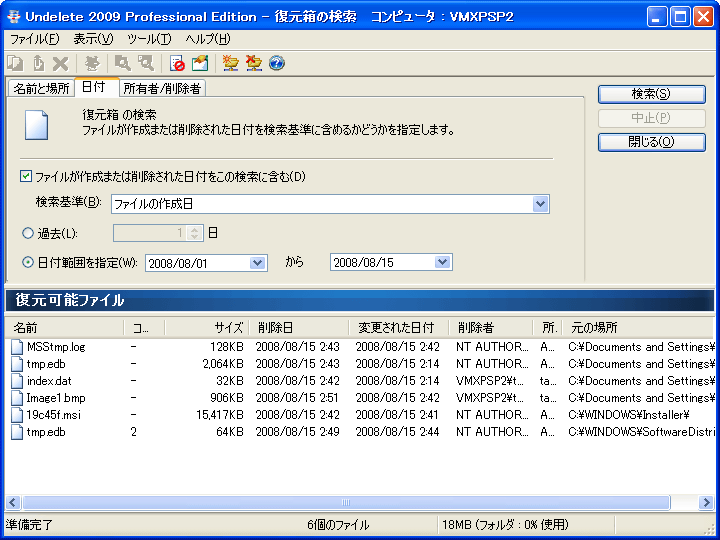Click the horizontal scrollbar thumb
This screenshot has width=720, height=540.
346,502
